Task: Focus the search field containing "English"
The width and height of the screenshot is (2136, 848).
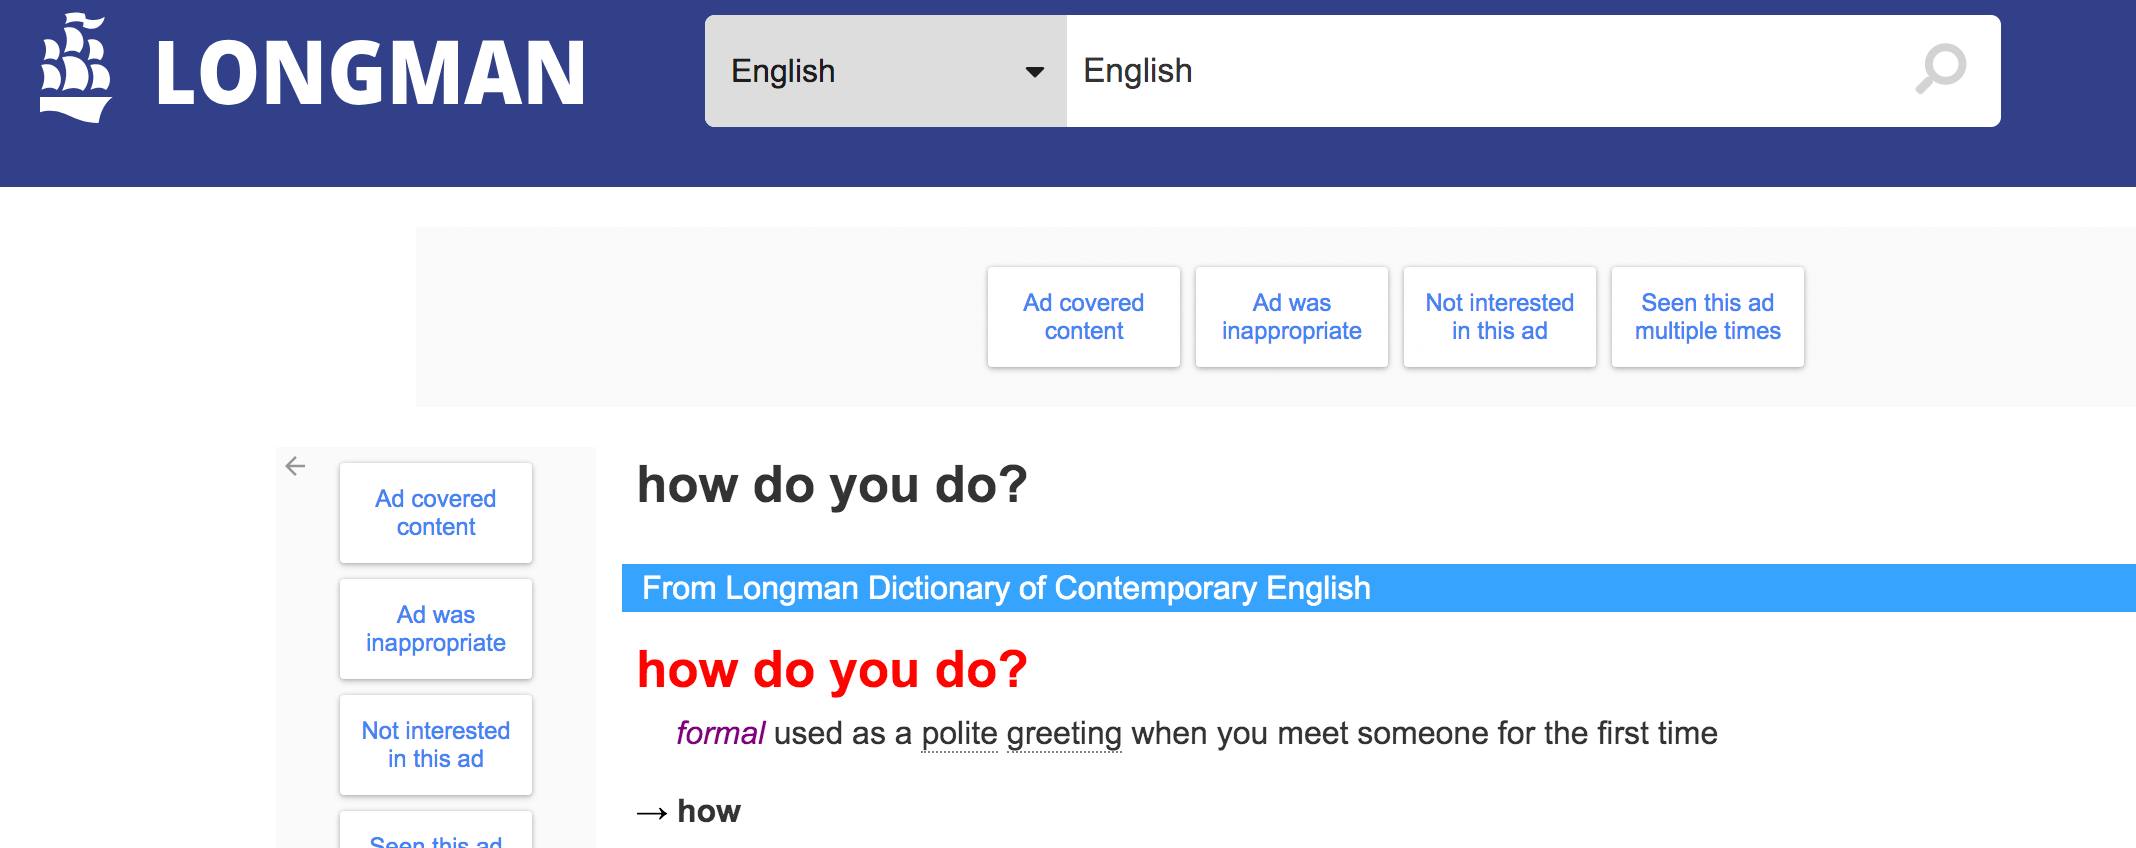Action: pyautogui.click(x=1480, y=71)
